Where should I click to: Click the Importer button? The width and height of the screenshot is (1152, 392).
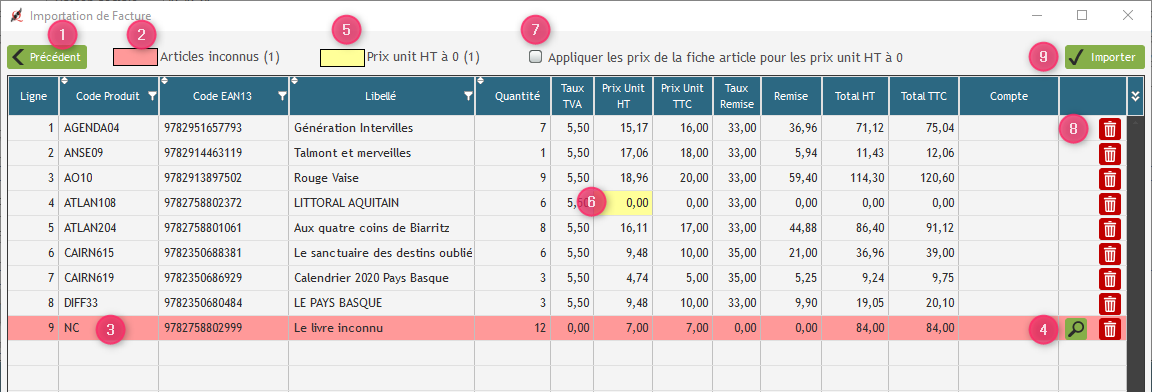pos(1104,57)
